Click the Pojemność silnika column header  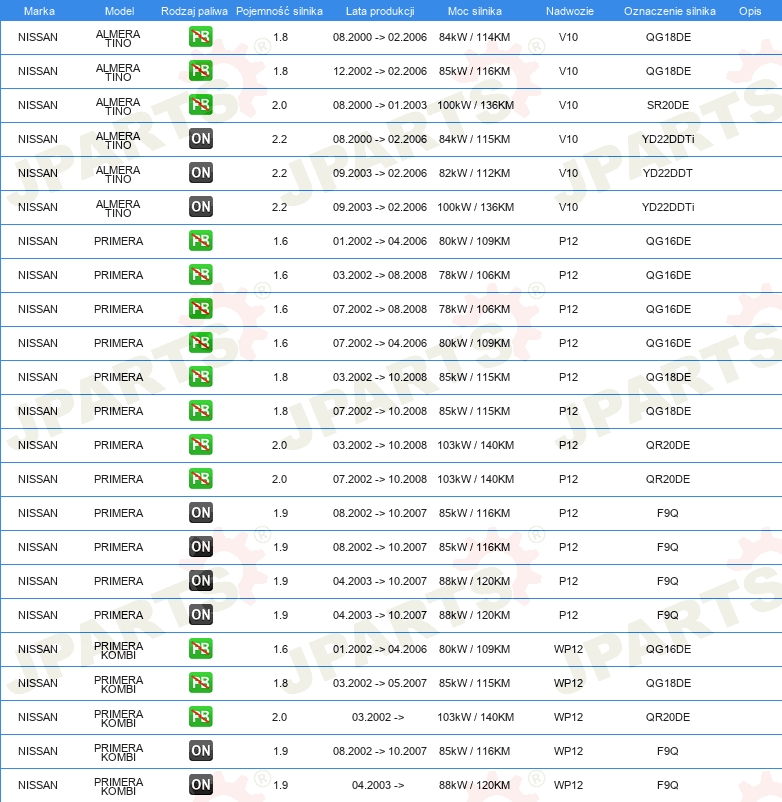click(x=279, y=11)
